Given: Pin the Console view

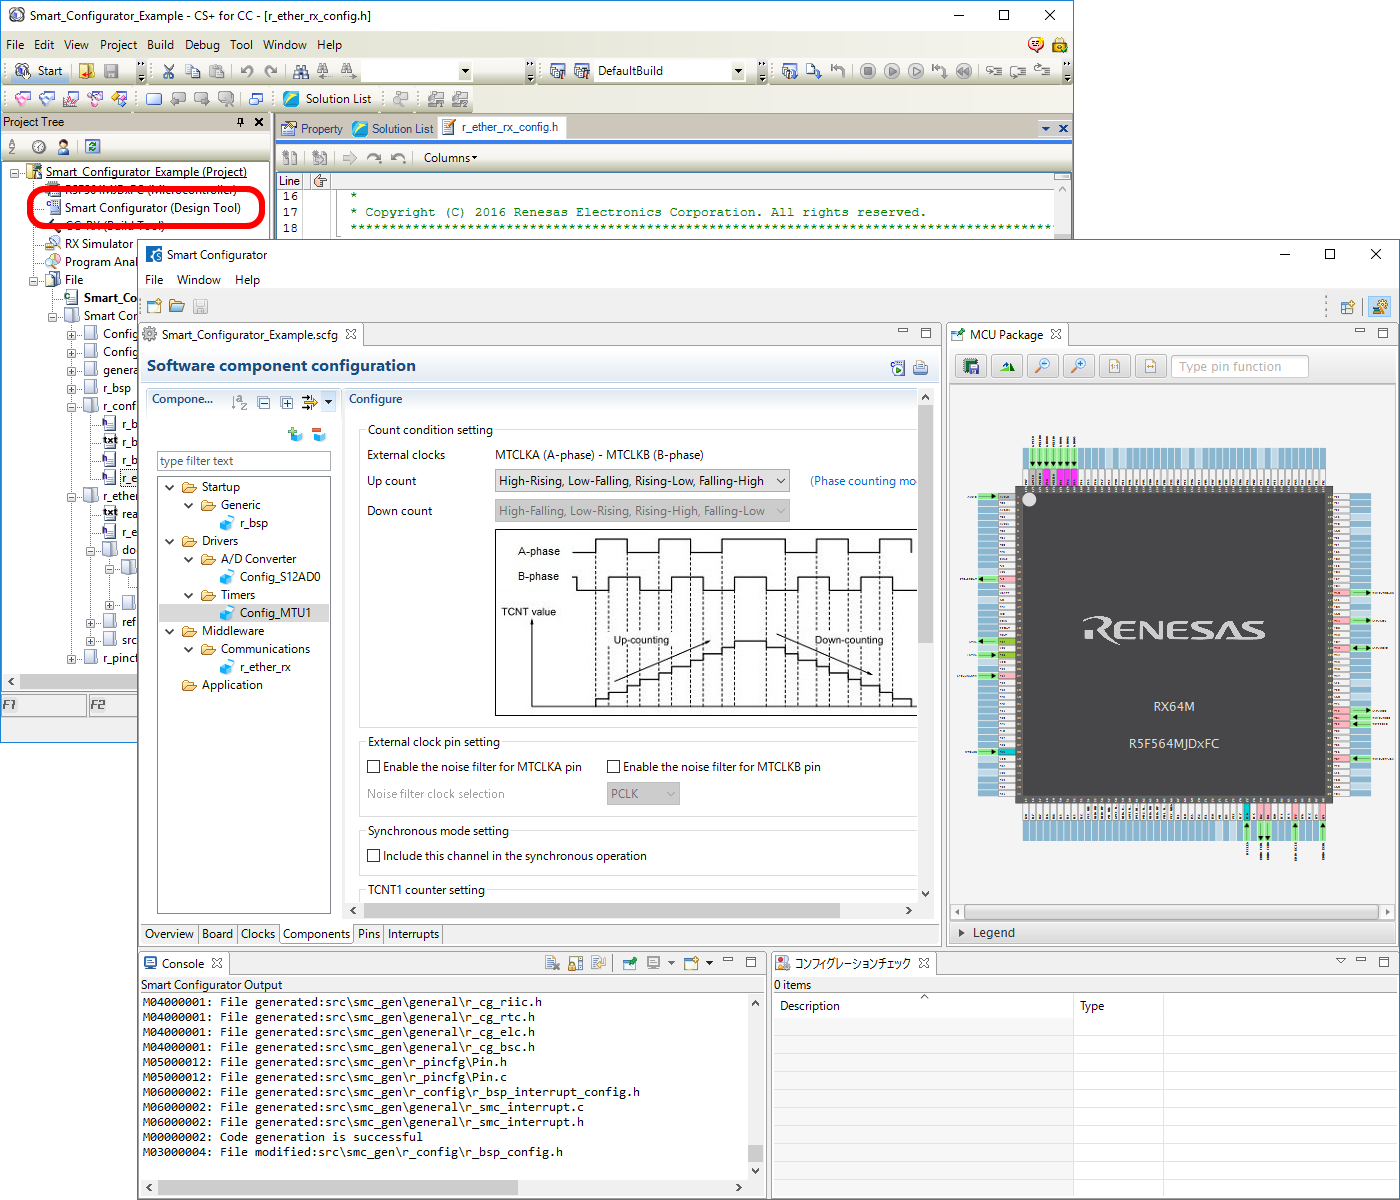Looking at the screenshot, I should click(629, 963).
